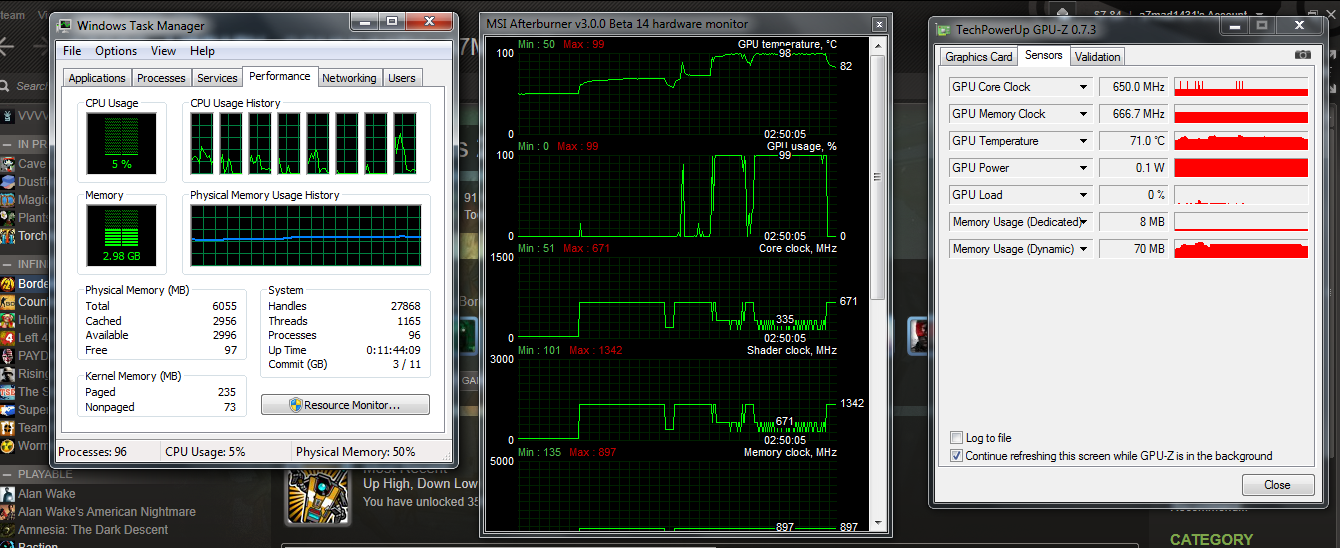Image resolution: width=1340 pixels, height=548 pixels.
Task: Click the GPU Core Clock red history graph
Action: tap(1241, 87)
